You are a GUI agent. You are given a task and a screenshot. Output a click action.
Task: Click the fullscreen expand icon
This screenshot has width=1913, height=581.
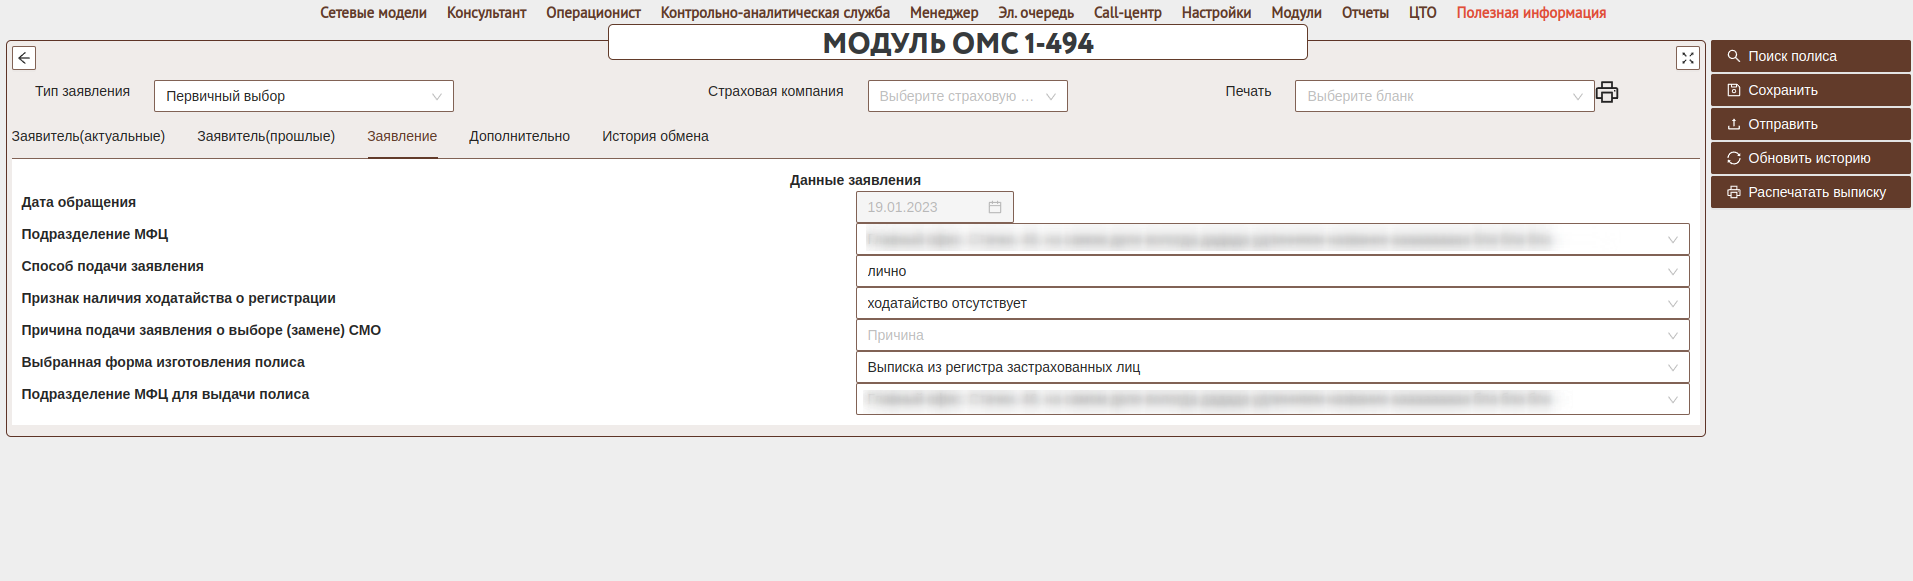click(1687, 58)
